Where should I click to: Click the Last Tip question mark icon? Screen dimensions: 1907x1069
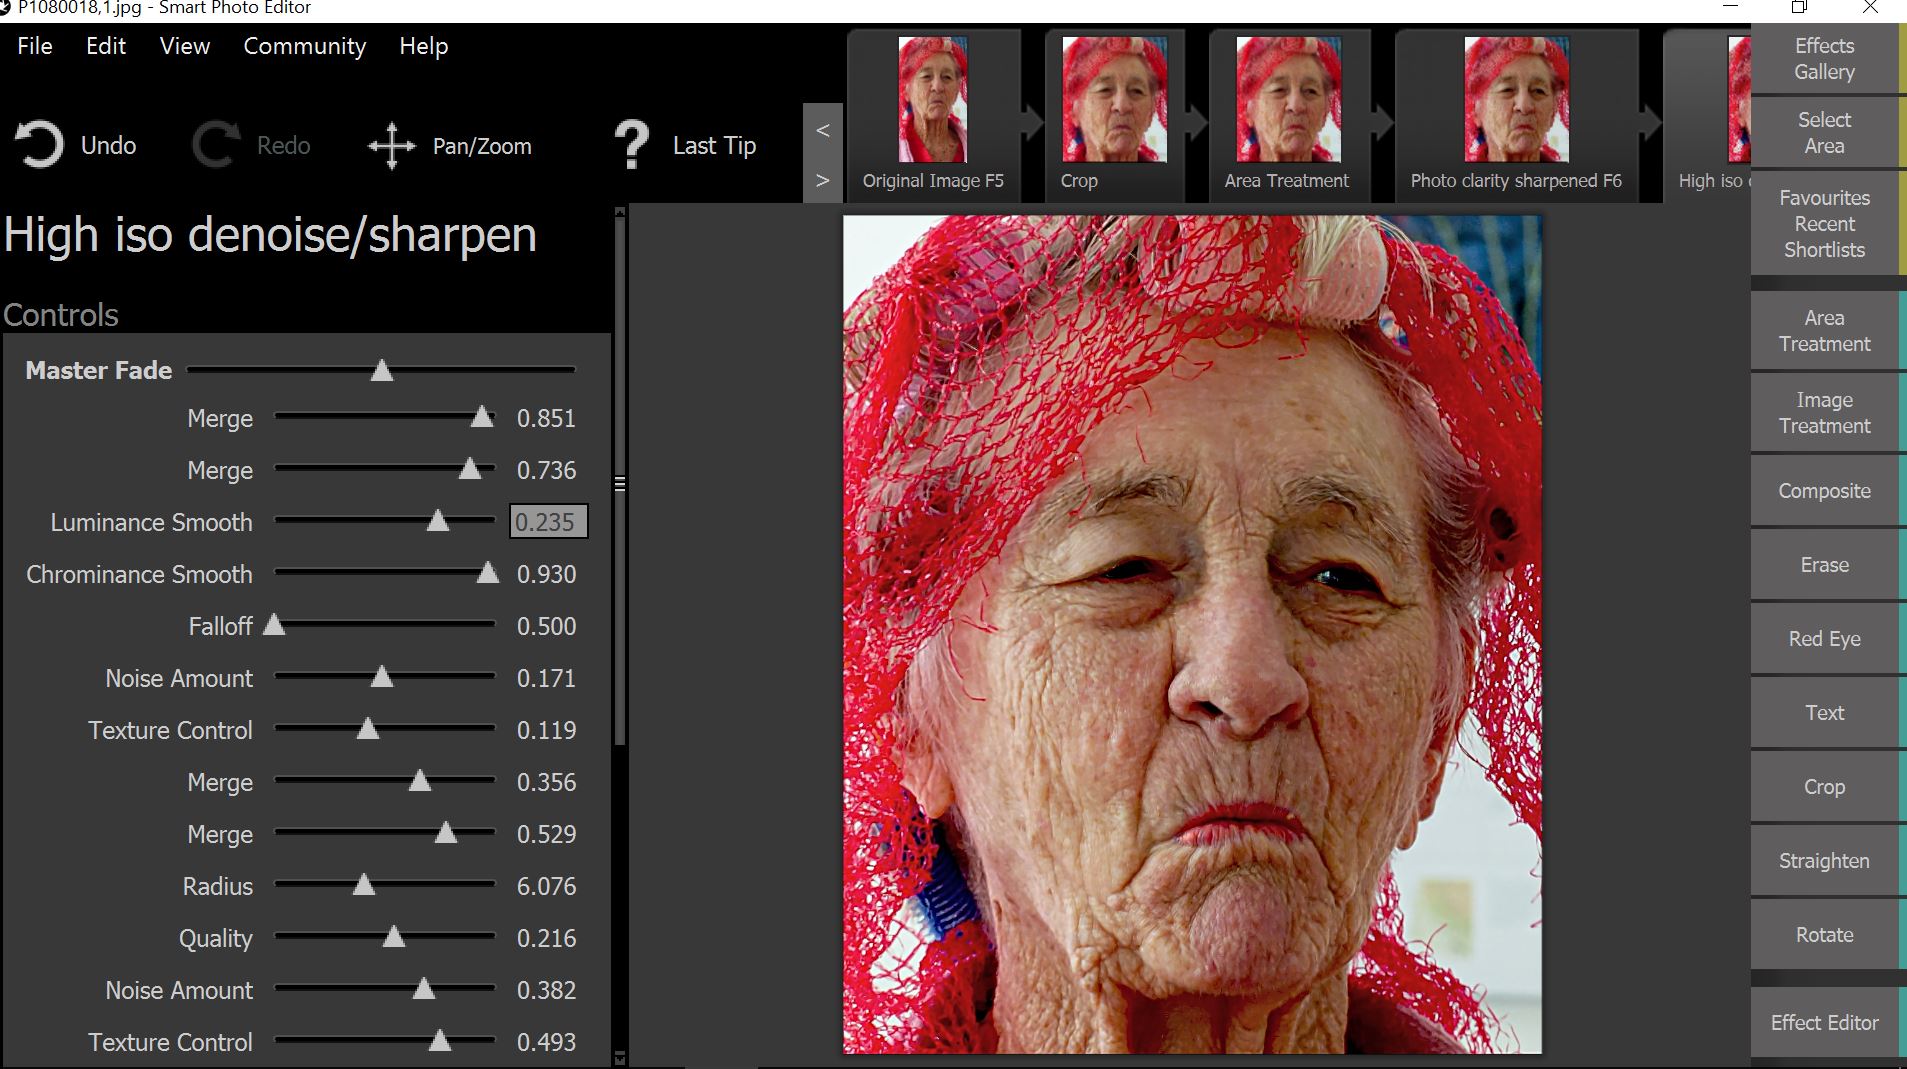point(632,146)
